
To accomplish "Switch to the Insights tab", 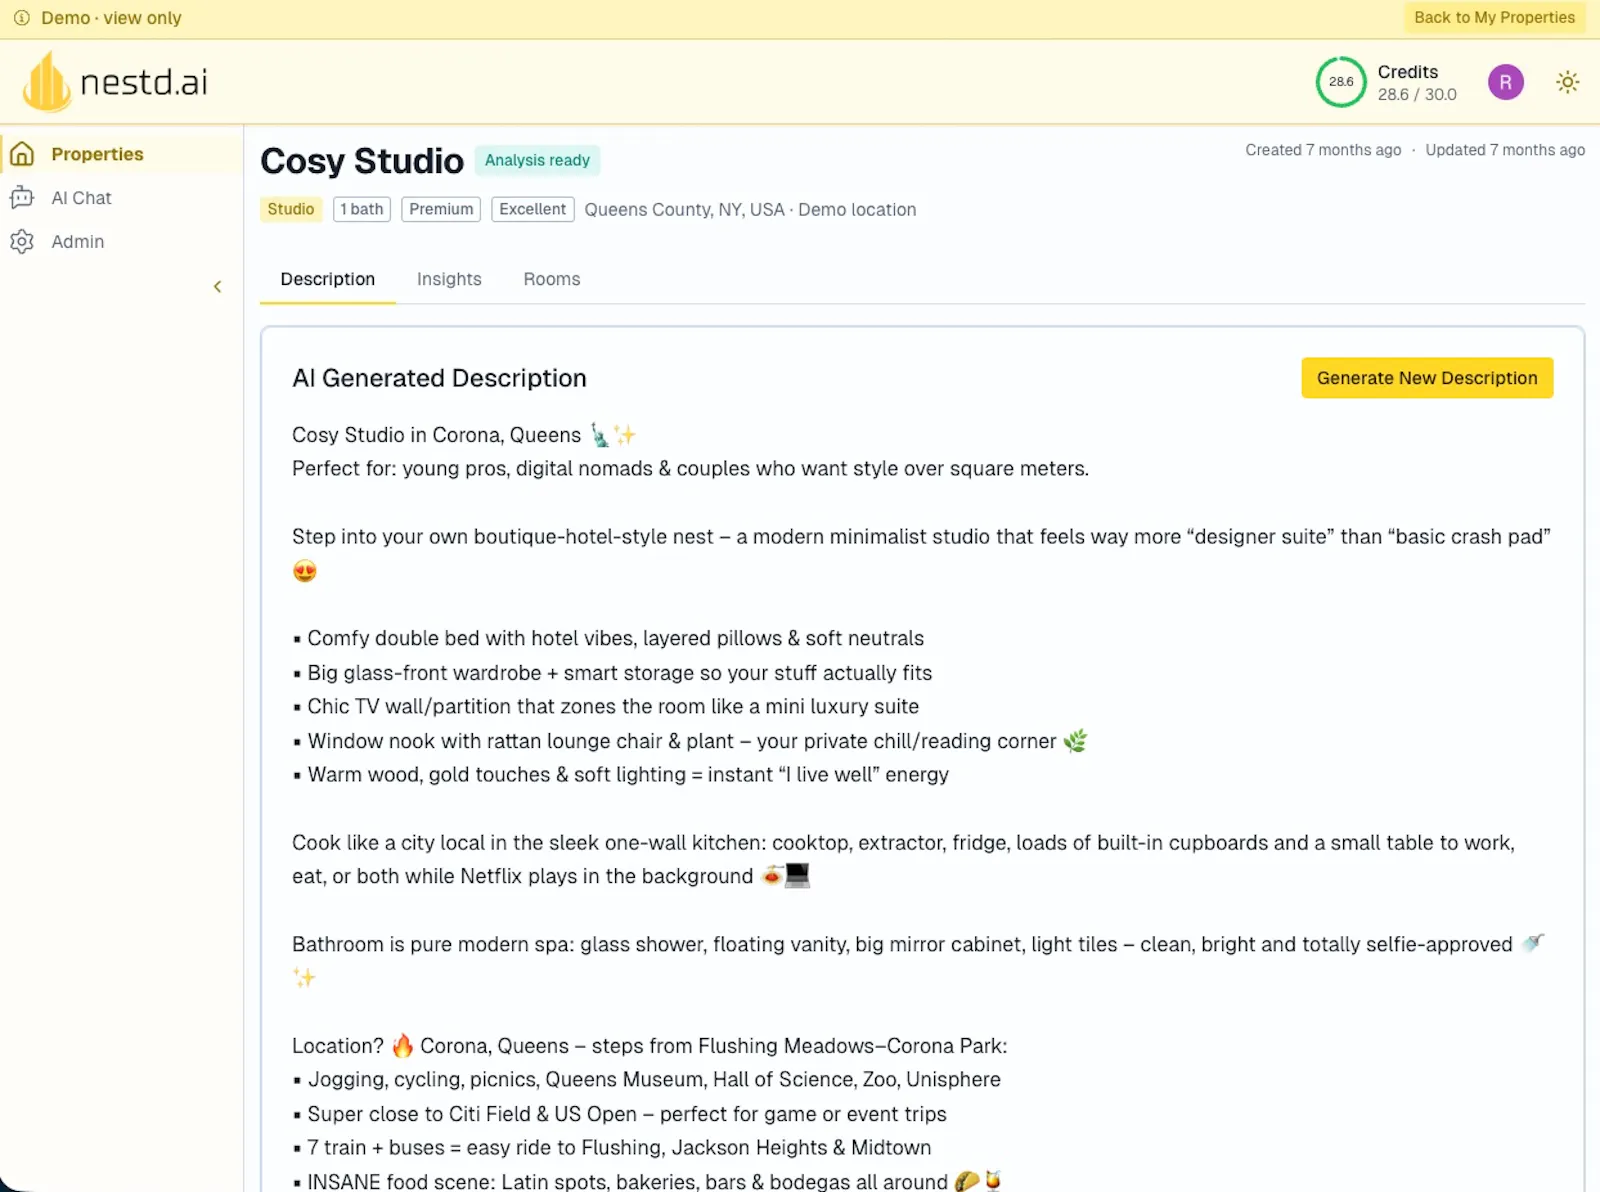I will (449, 279).
